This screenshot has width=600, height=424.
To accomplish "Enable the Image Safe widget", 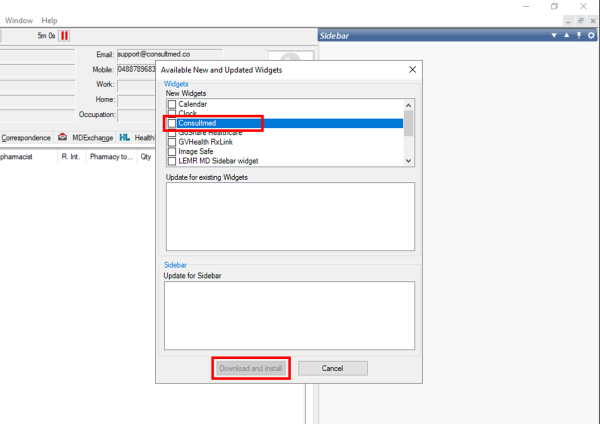I will tap(172, 152).
